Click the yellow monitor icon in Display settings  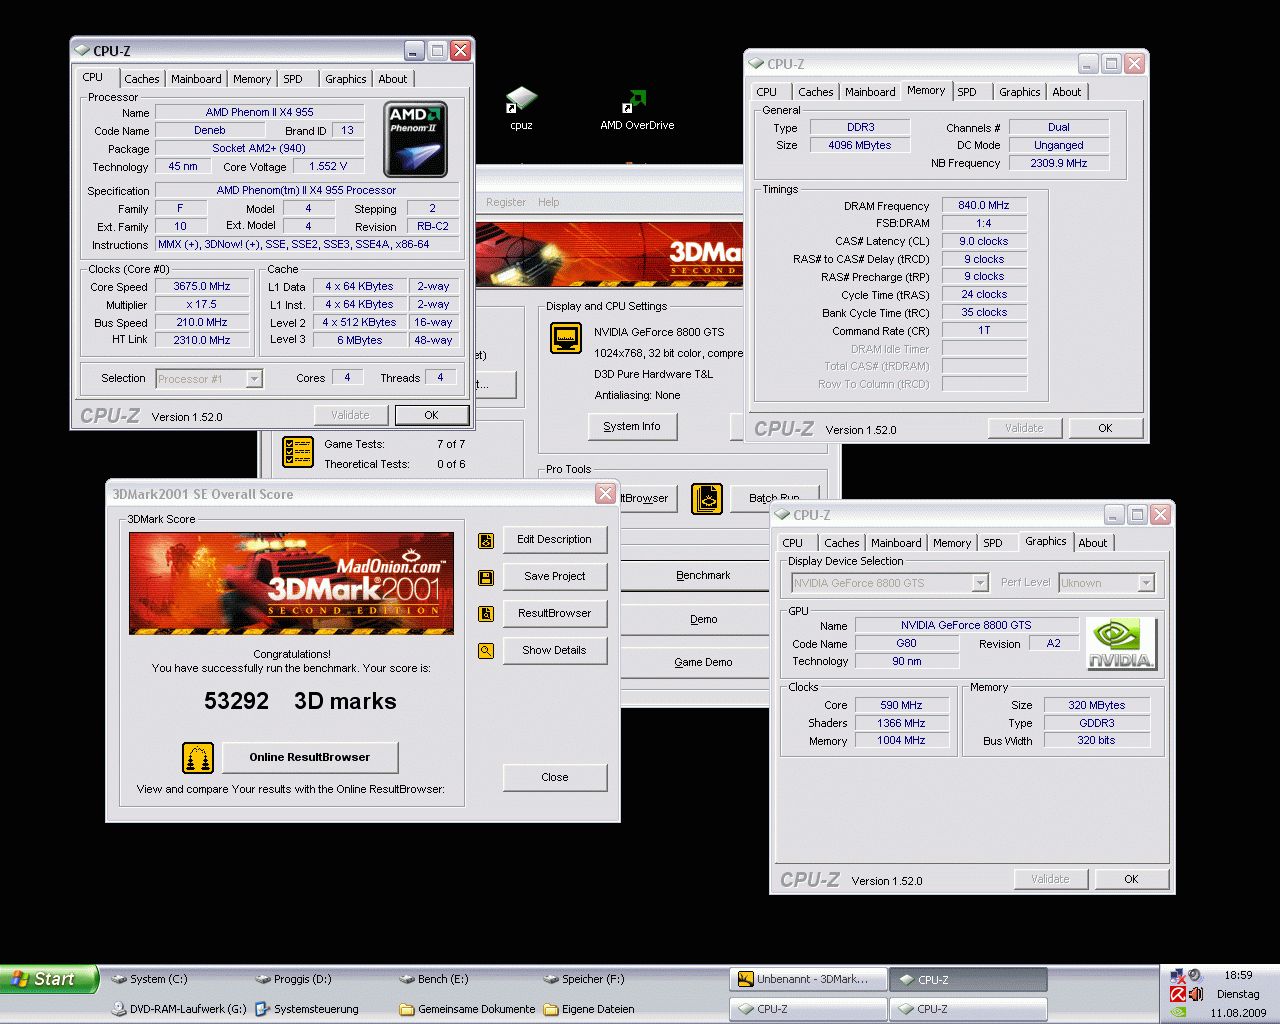(x=566, y=338)
